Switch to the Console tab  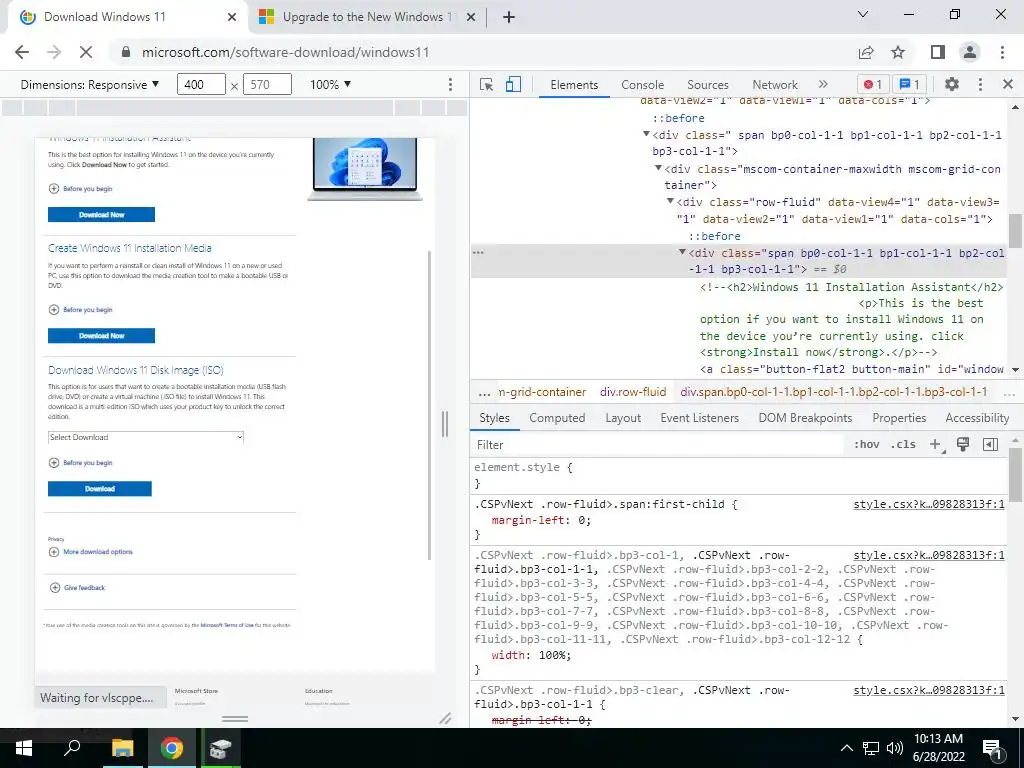coord(643,85)
